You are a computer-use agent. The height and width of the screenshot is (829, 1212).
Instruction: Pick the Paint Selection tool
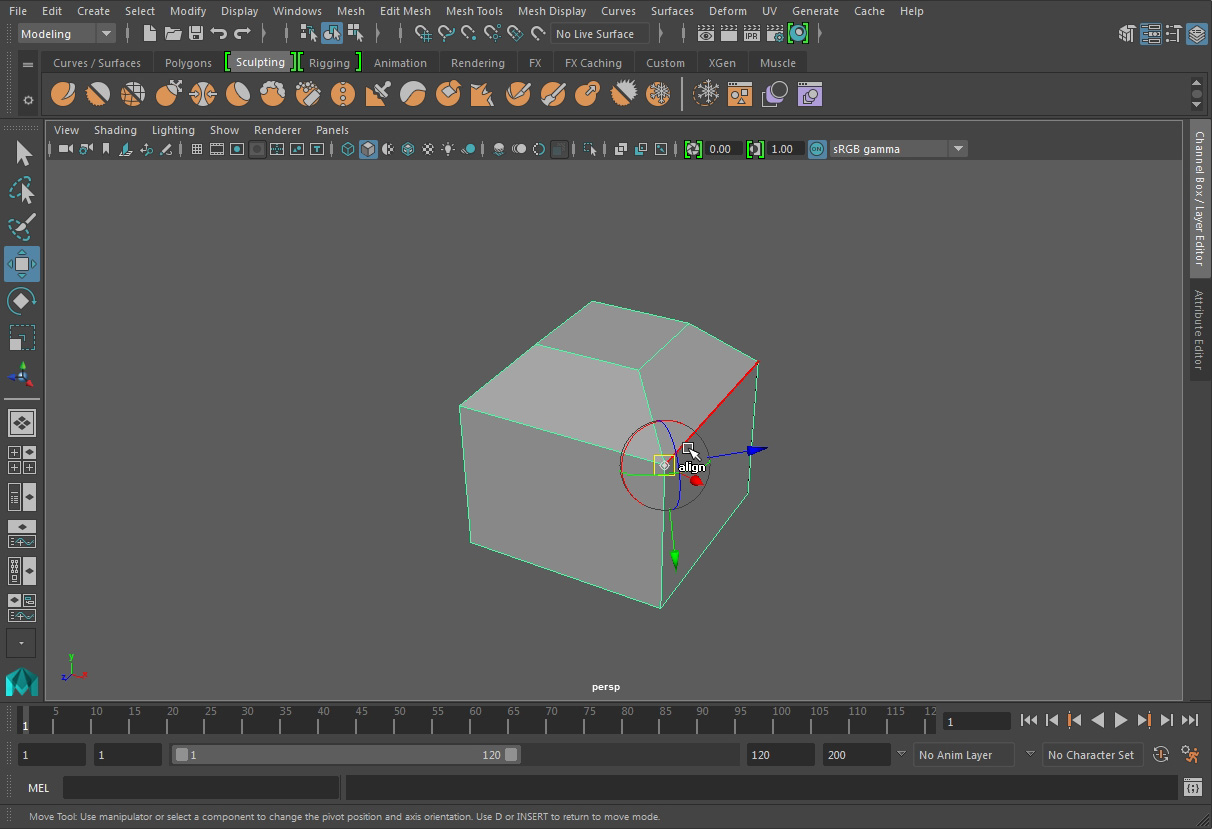click(21, 227)
